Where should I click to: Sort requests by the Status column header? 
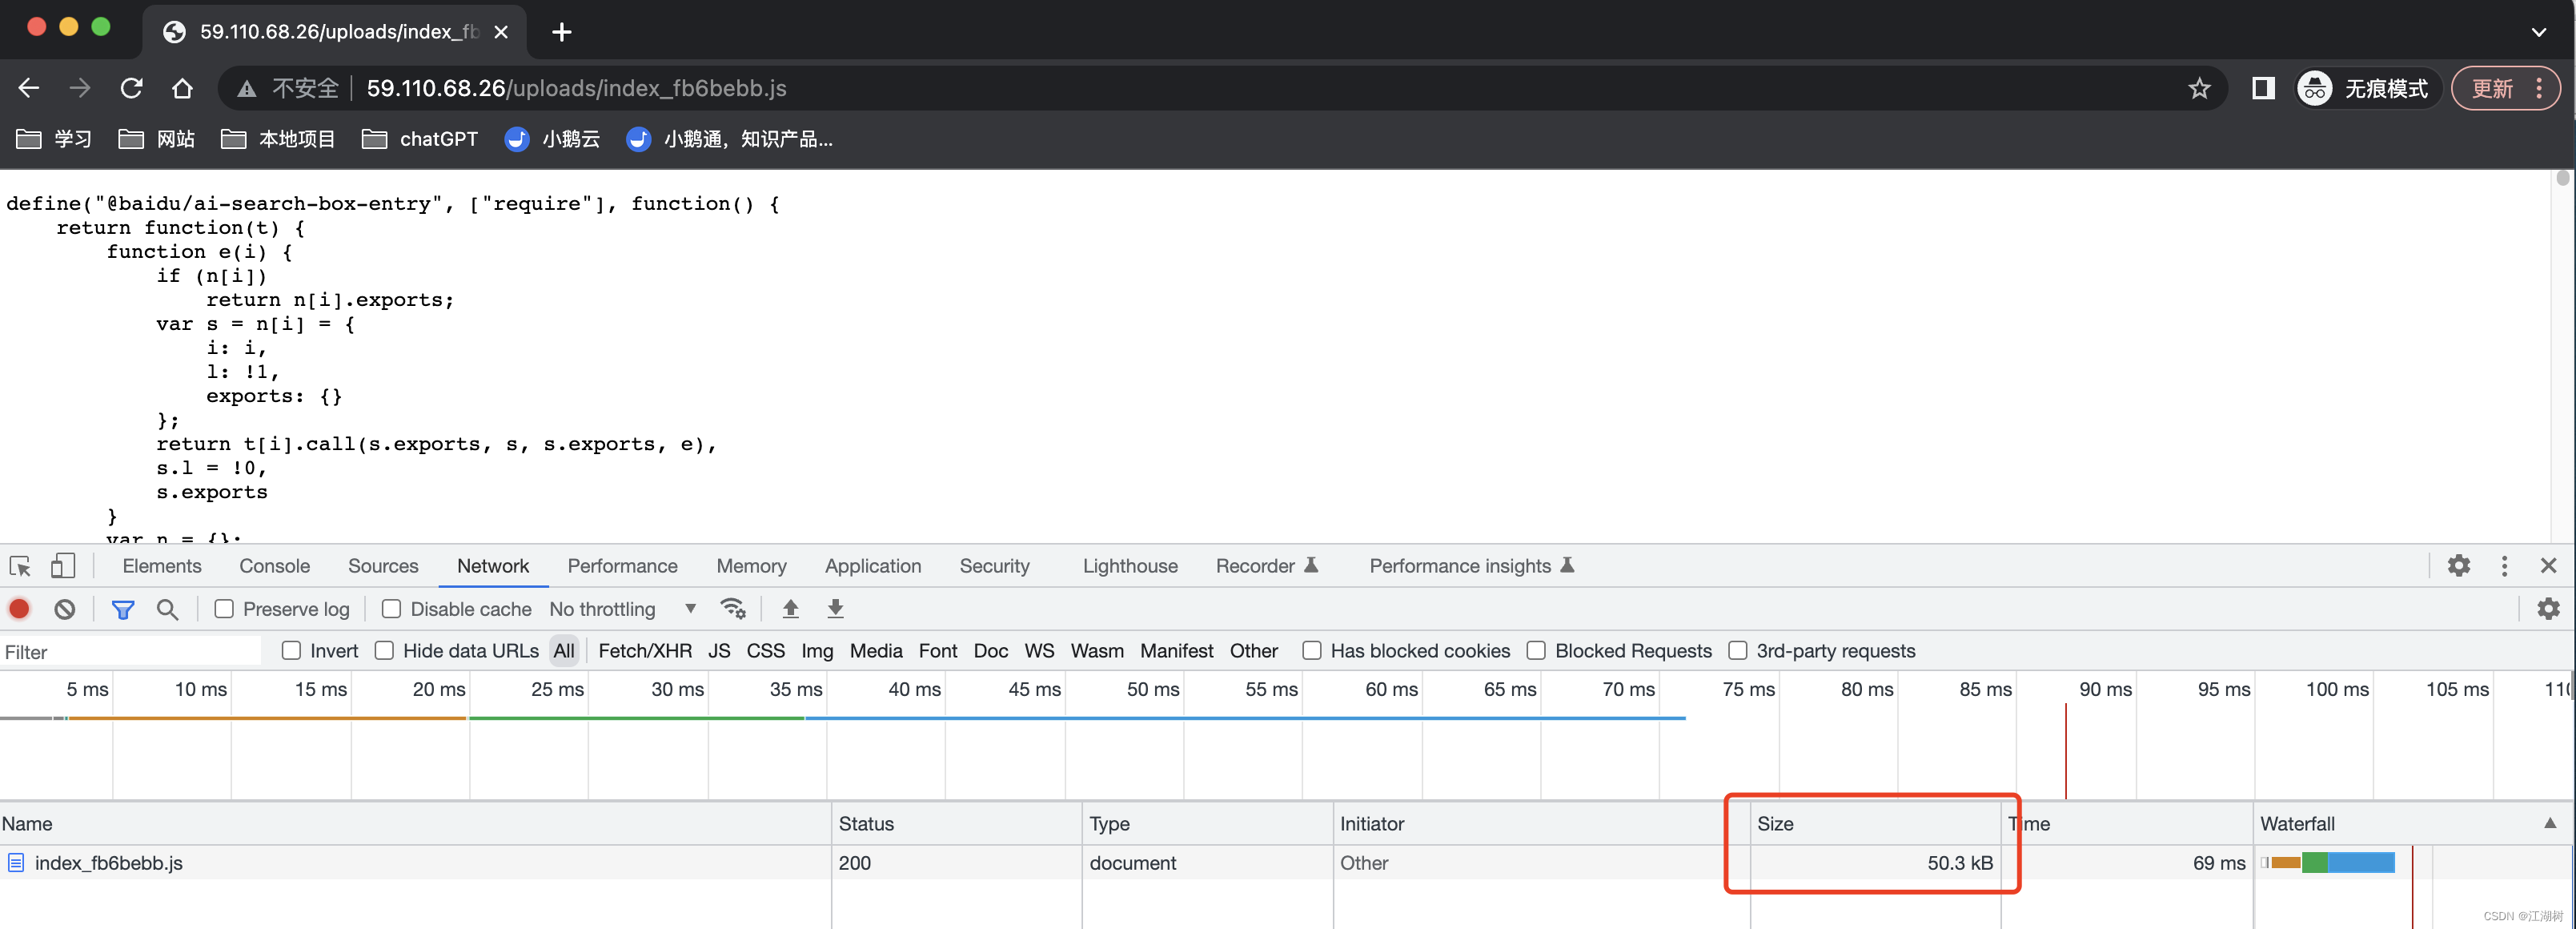click(957, 824)
